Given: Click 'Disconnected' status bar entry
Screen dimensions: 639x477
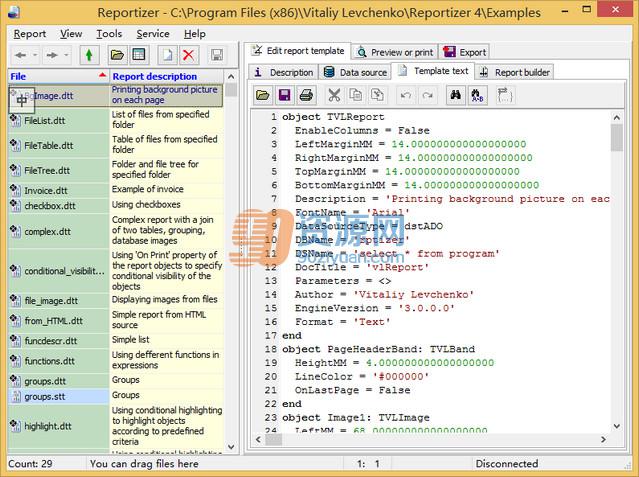Looking at the screenshot, I should (507, 464).
